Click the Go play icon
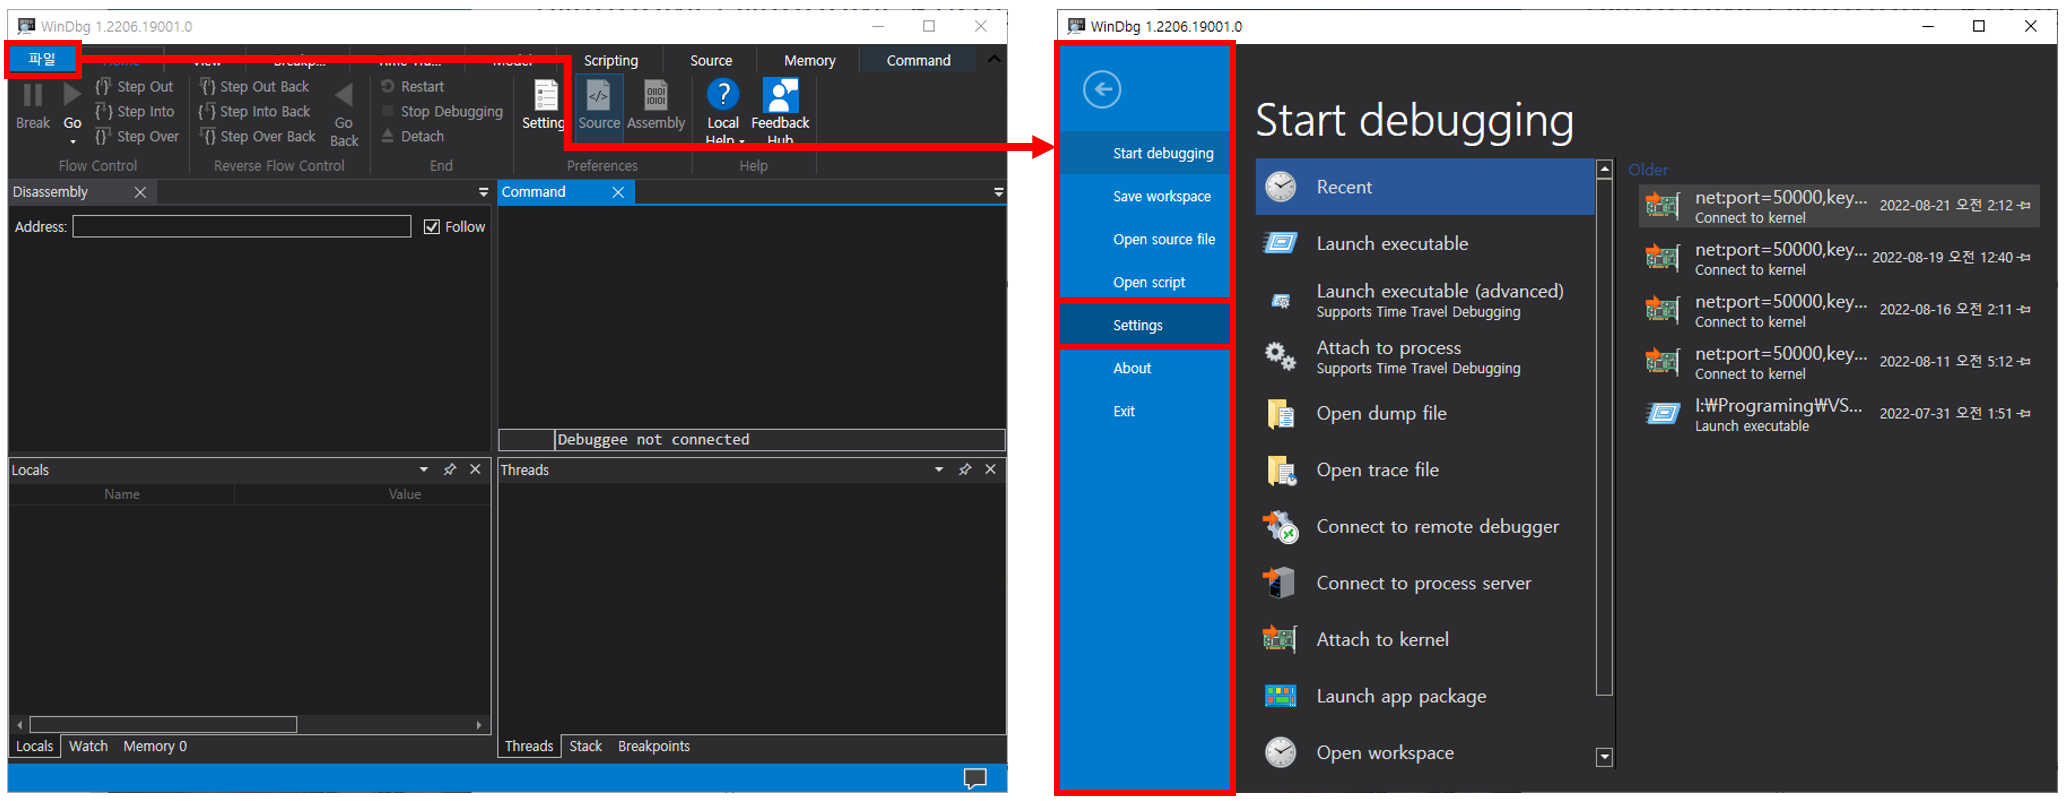The image size is (2065, 801). click(x=72, y=95)
